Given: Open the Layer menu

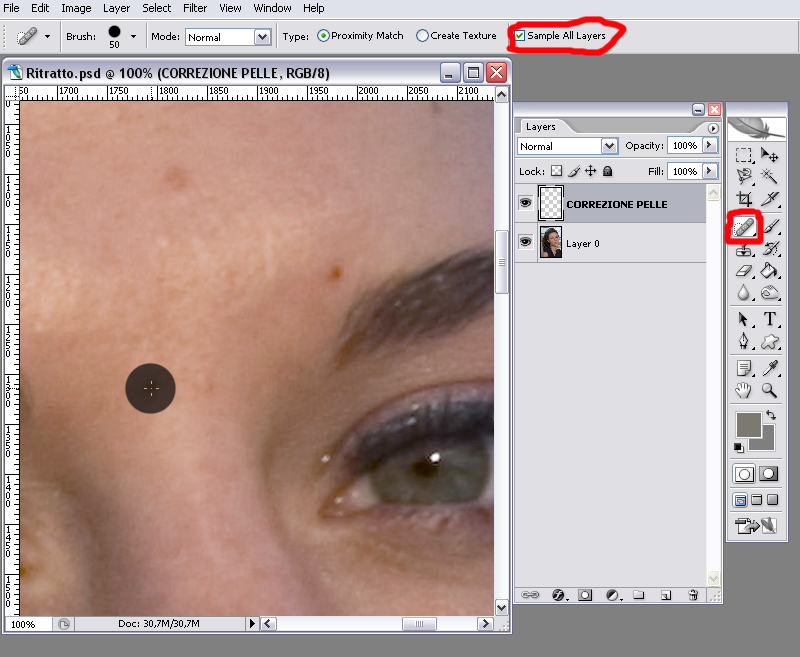Looking at the screenshot, I should click(x=116, y=8).
